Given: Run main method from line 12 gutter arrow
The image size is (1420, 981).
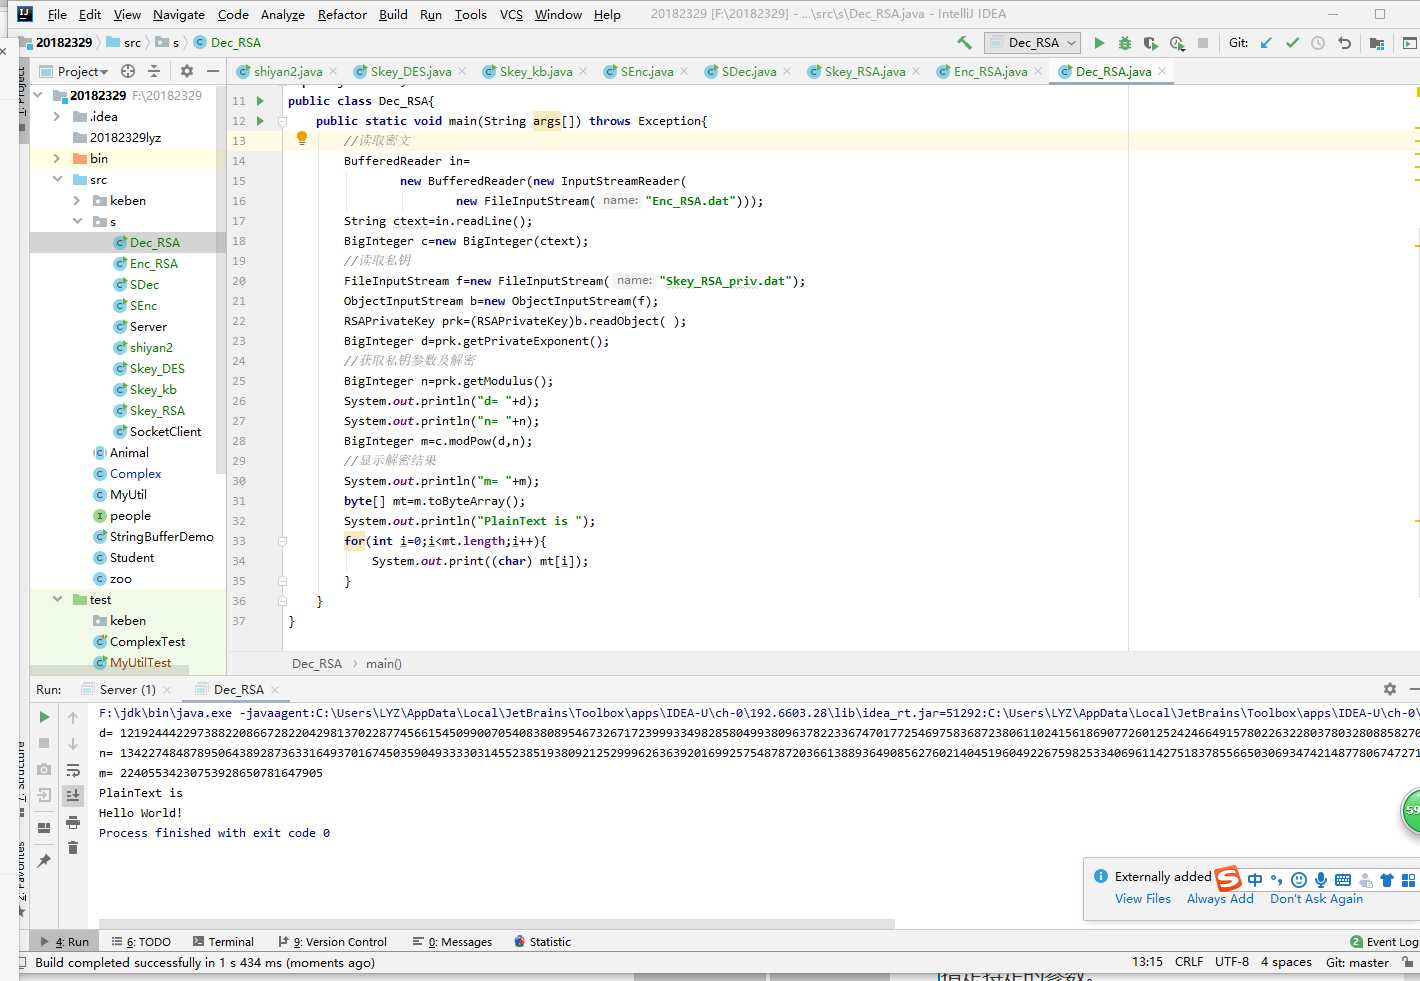Looking at the screenshot, I should (x=260, y=121).
